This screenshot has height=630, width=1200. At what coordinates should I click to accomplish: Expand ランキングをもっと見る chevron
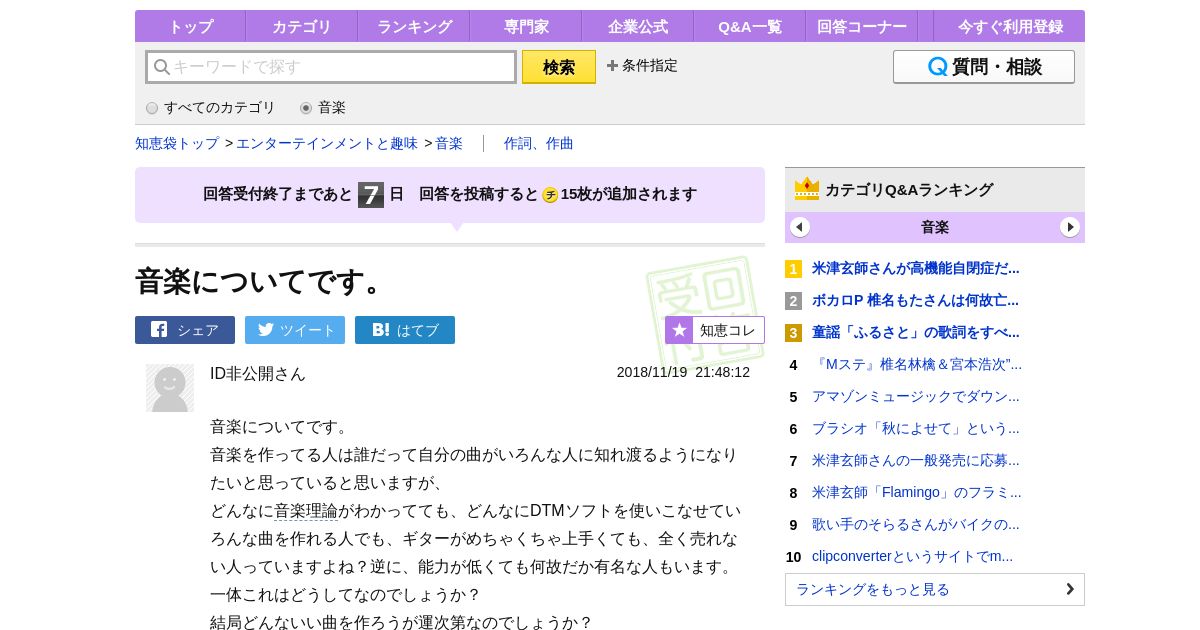click(1070, 589)
